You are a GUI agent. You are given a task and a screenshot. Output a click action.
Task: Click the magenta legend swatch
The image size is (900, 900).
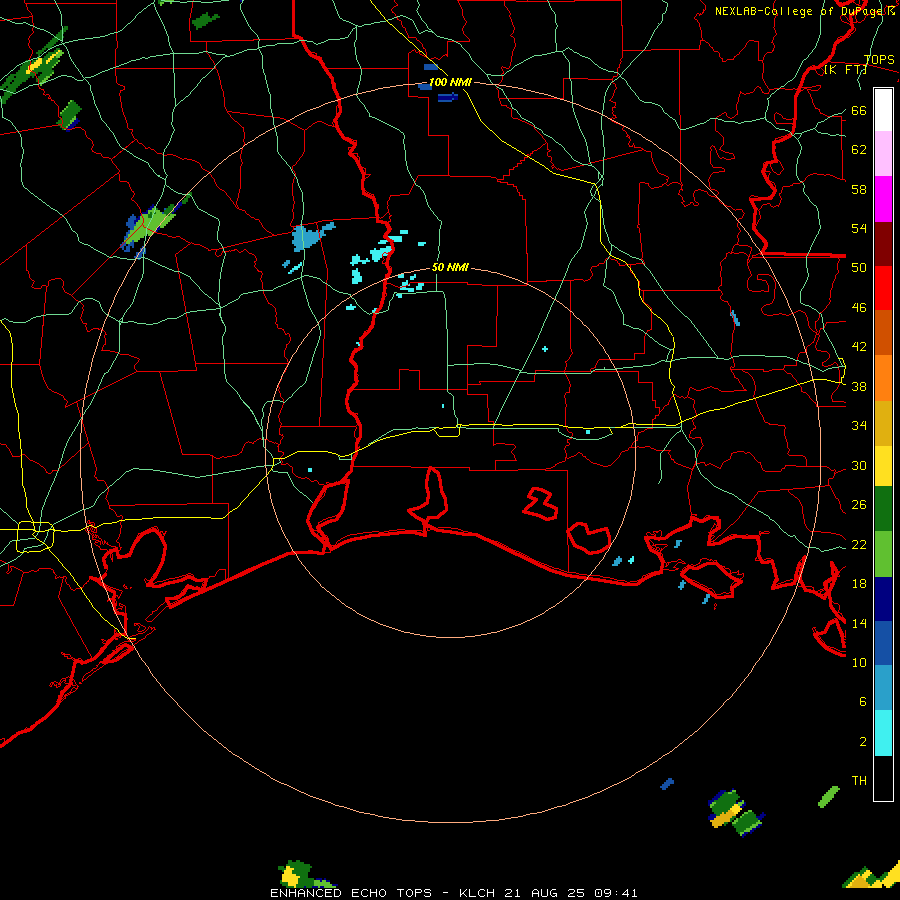click(883, 199)
